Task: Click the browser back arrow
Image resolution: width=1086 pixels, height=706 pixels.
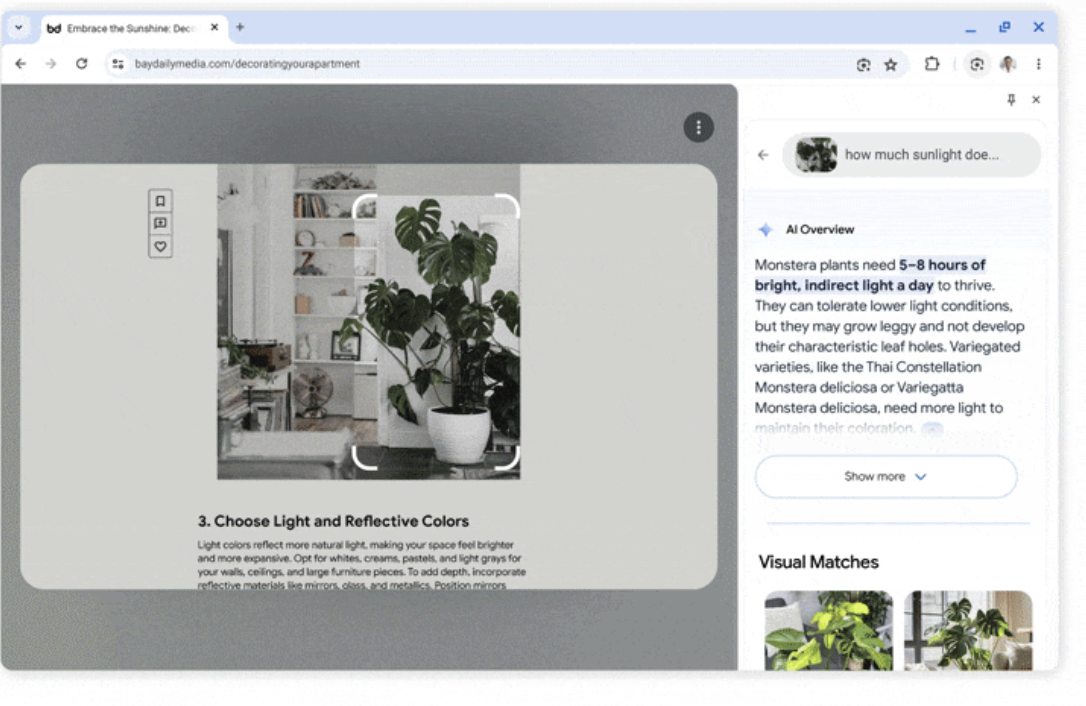Action: click(x=21, y=64)
